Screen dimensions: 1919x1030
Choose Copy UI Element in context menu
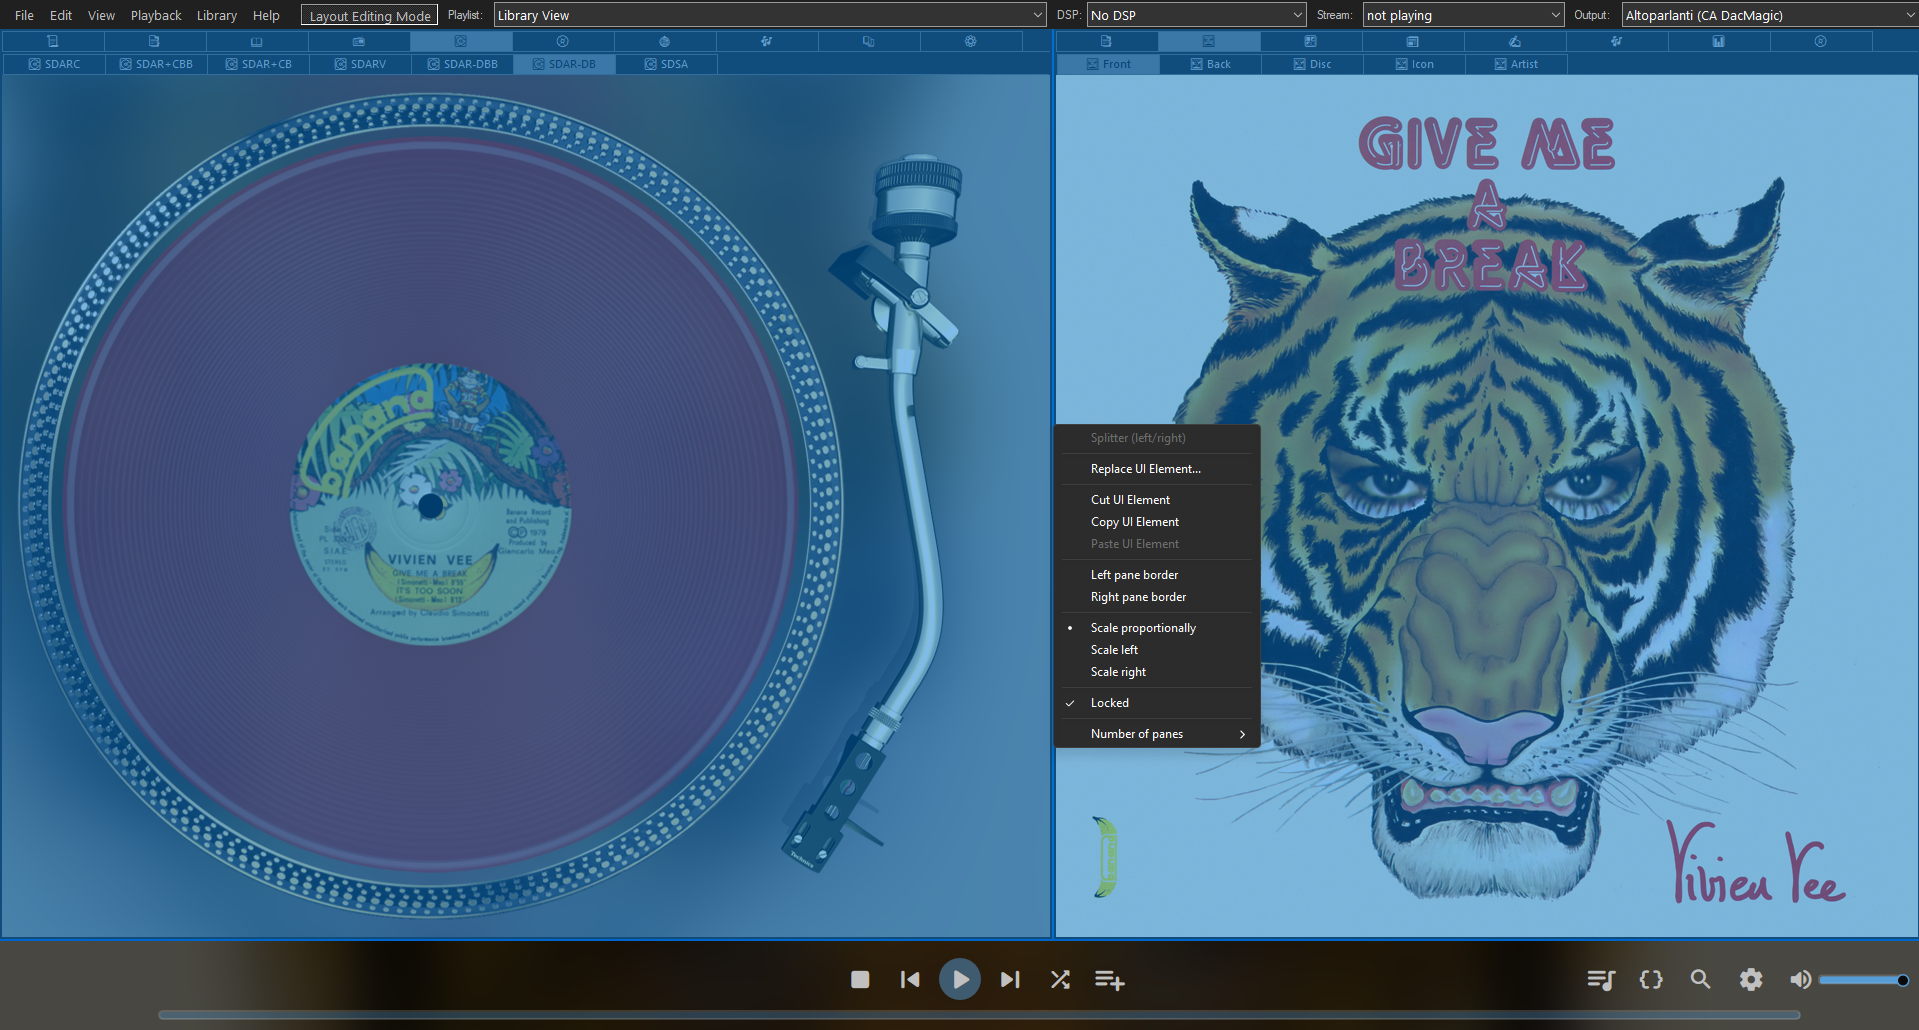click(x=1157, y=522)
